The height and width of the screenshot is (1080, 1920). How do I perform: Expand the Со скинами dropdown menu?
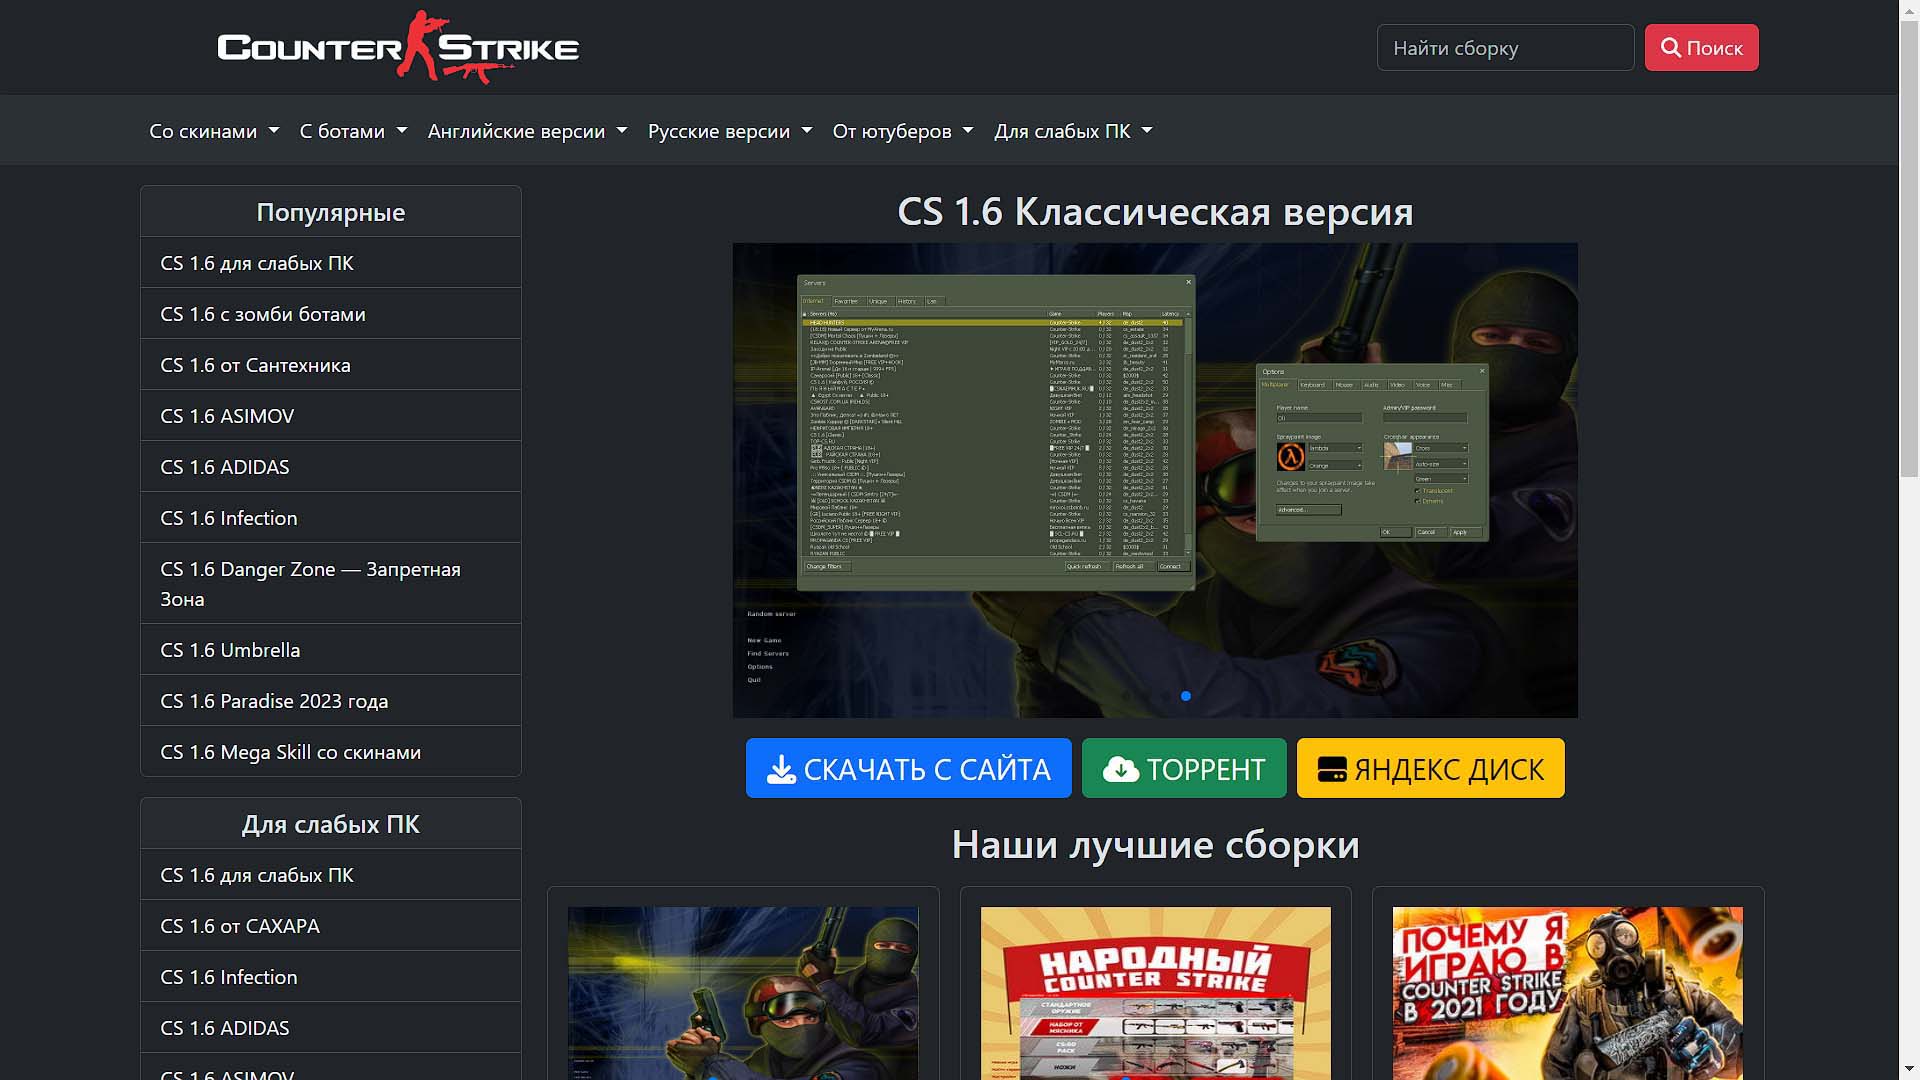tap(213, 131)
